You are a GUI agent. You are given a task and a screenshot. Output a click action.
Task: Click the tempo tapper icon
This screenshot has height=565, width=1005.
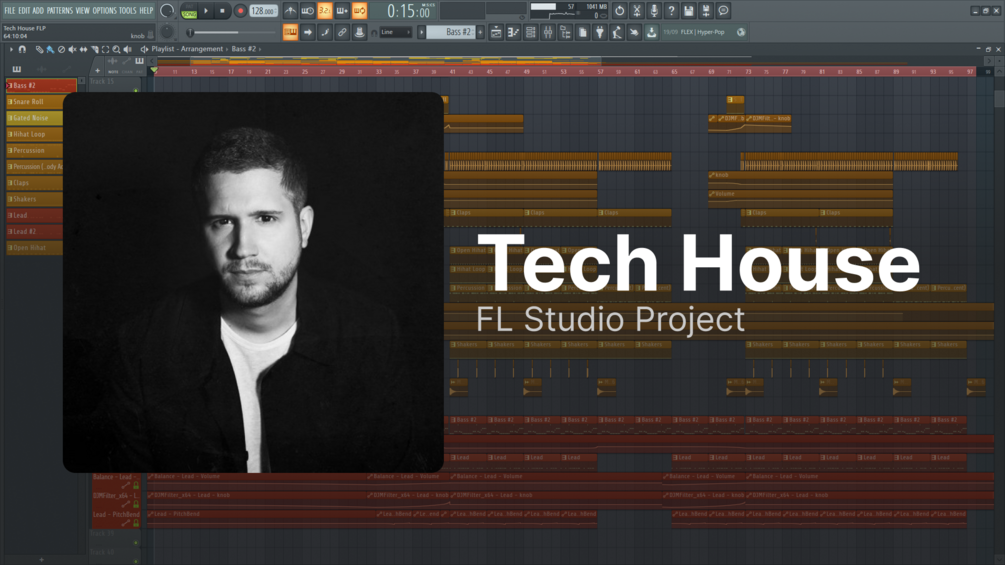tap(617, 32)
